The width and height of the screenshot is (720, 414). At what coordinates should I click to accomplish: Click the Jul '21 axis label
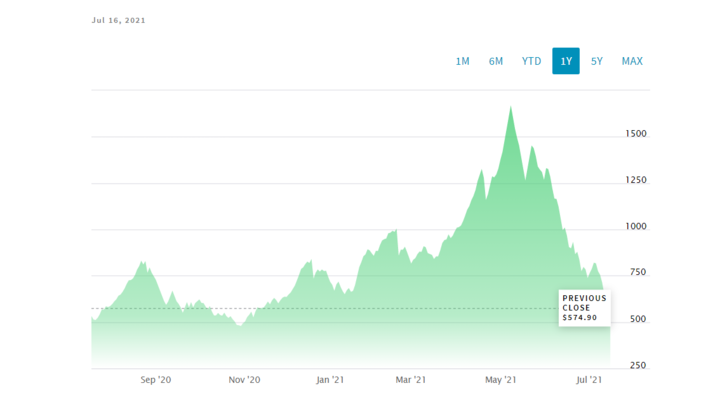589,380
